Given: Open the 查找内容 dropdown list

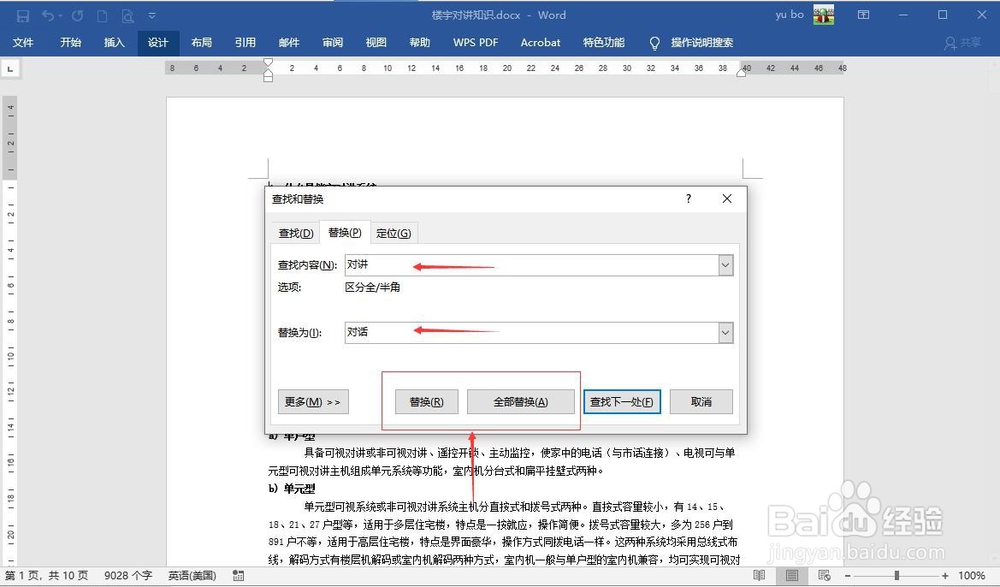Looking at the screenshot, I should coord(727,265).
